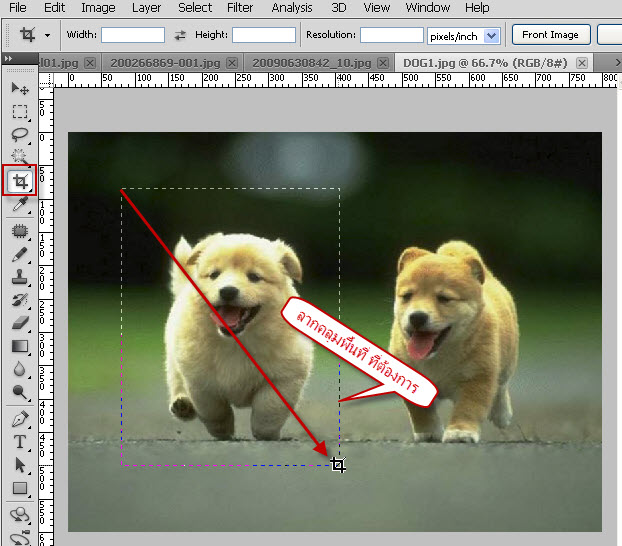Screen dimensions: 622x546
Task: Select the Blur tool
Action: (20, 369)
